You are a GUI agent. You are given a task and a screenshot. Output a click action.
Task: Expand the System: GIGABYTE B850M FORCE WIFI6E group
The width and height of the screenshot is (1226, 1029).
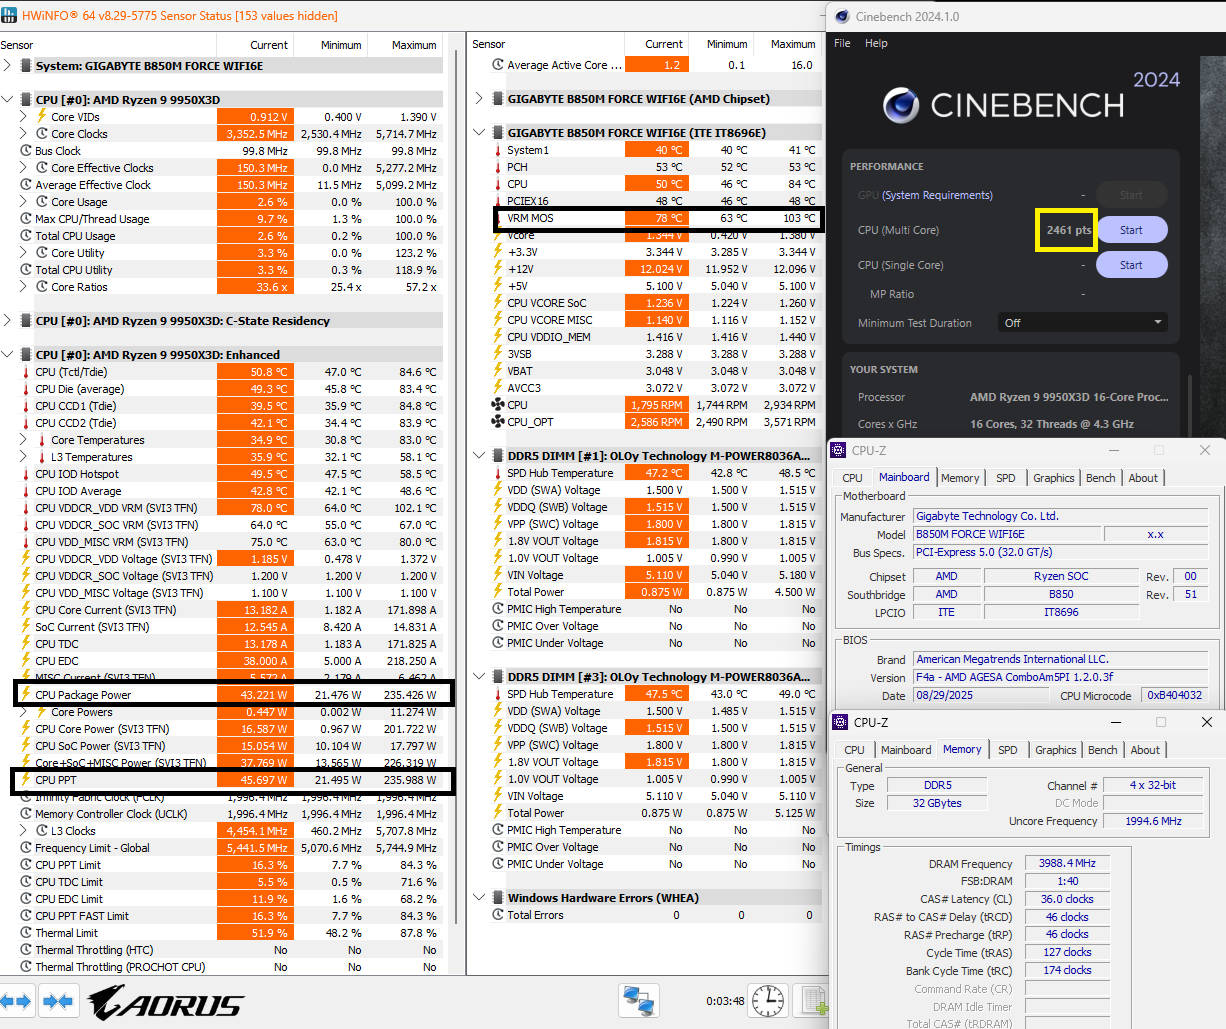(x=8, y=66)
